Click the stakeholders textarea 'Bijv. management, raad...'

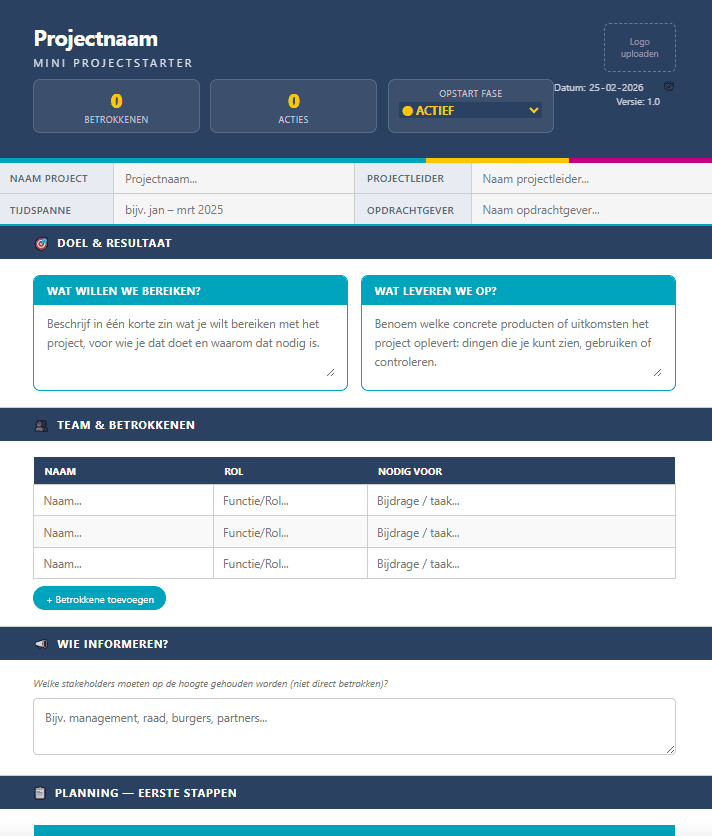tap(354, 726)
